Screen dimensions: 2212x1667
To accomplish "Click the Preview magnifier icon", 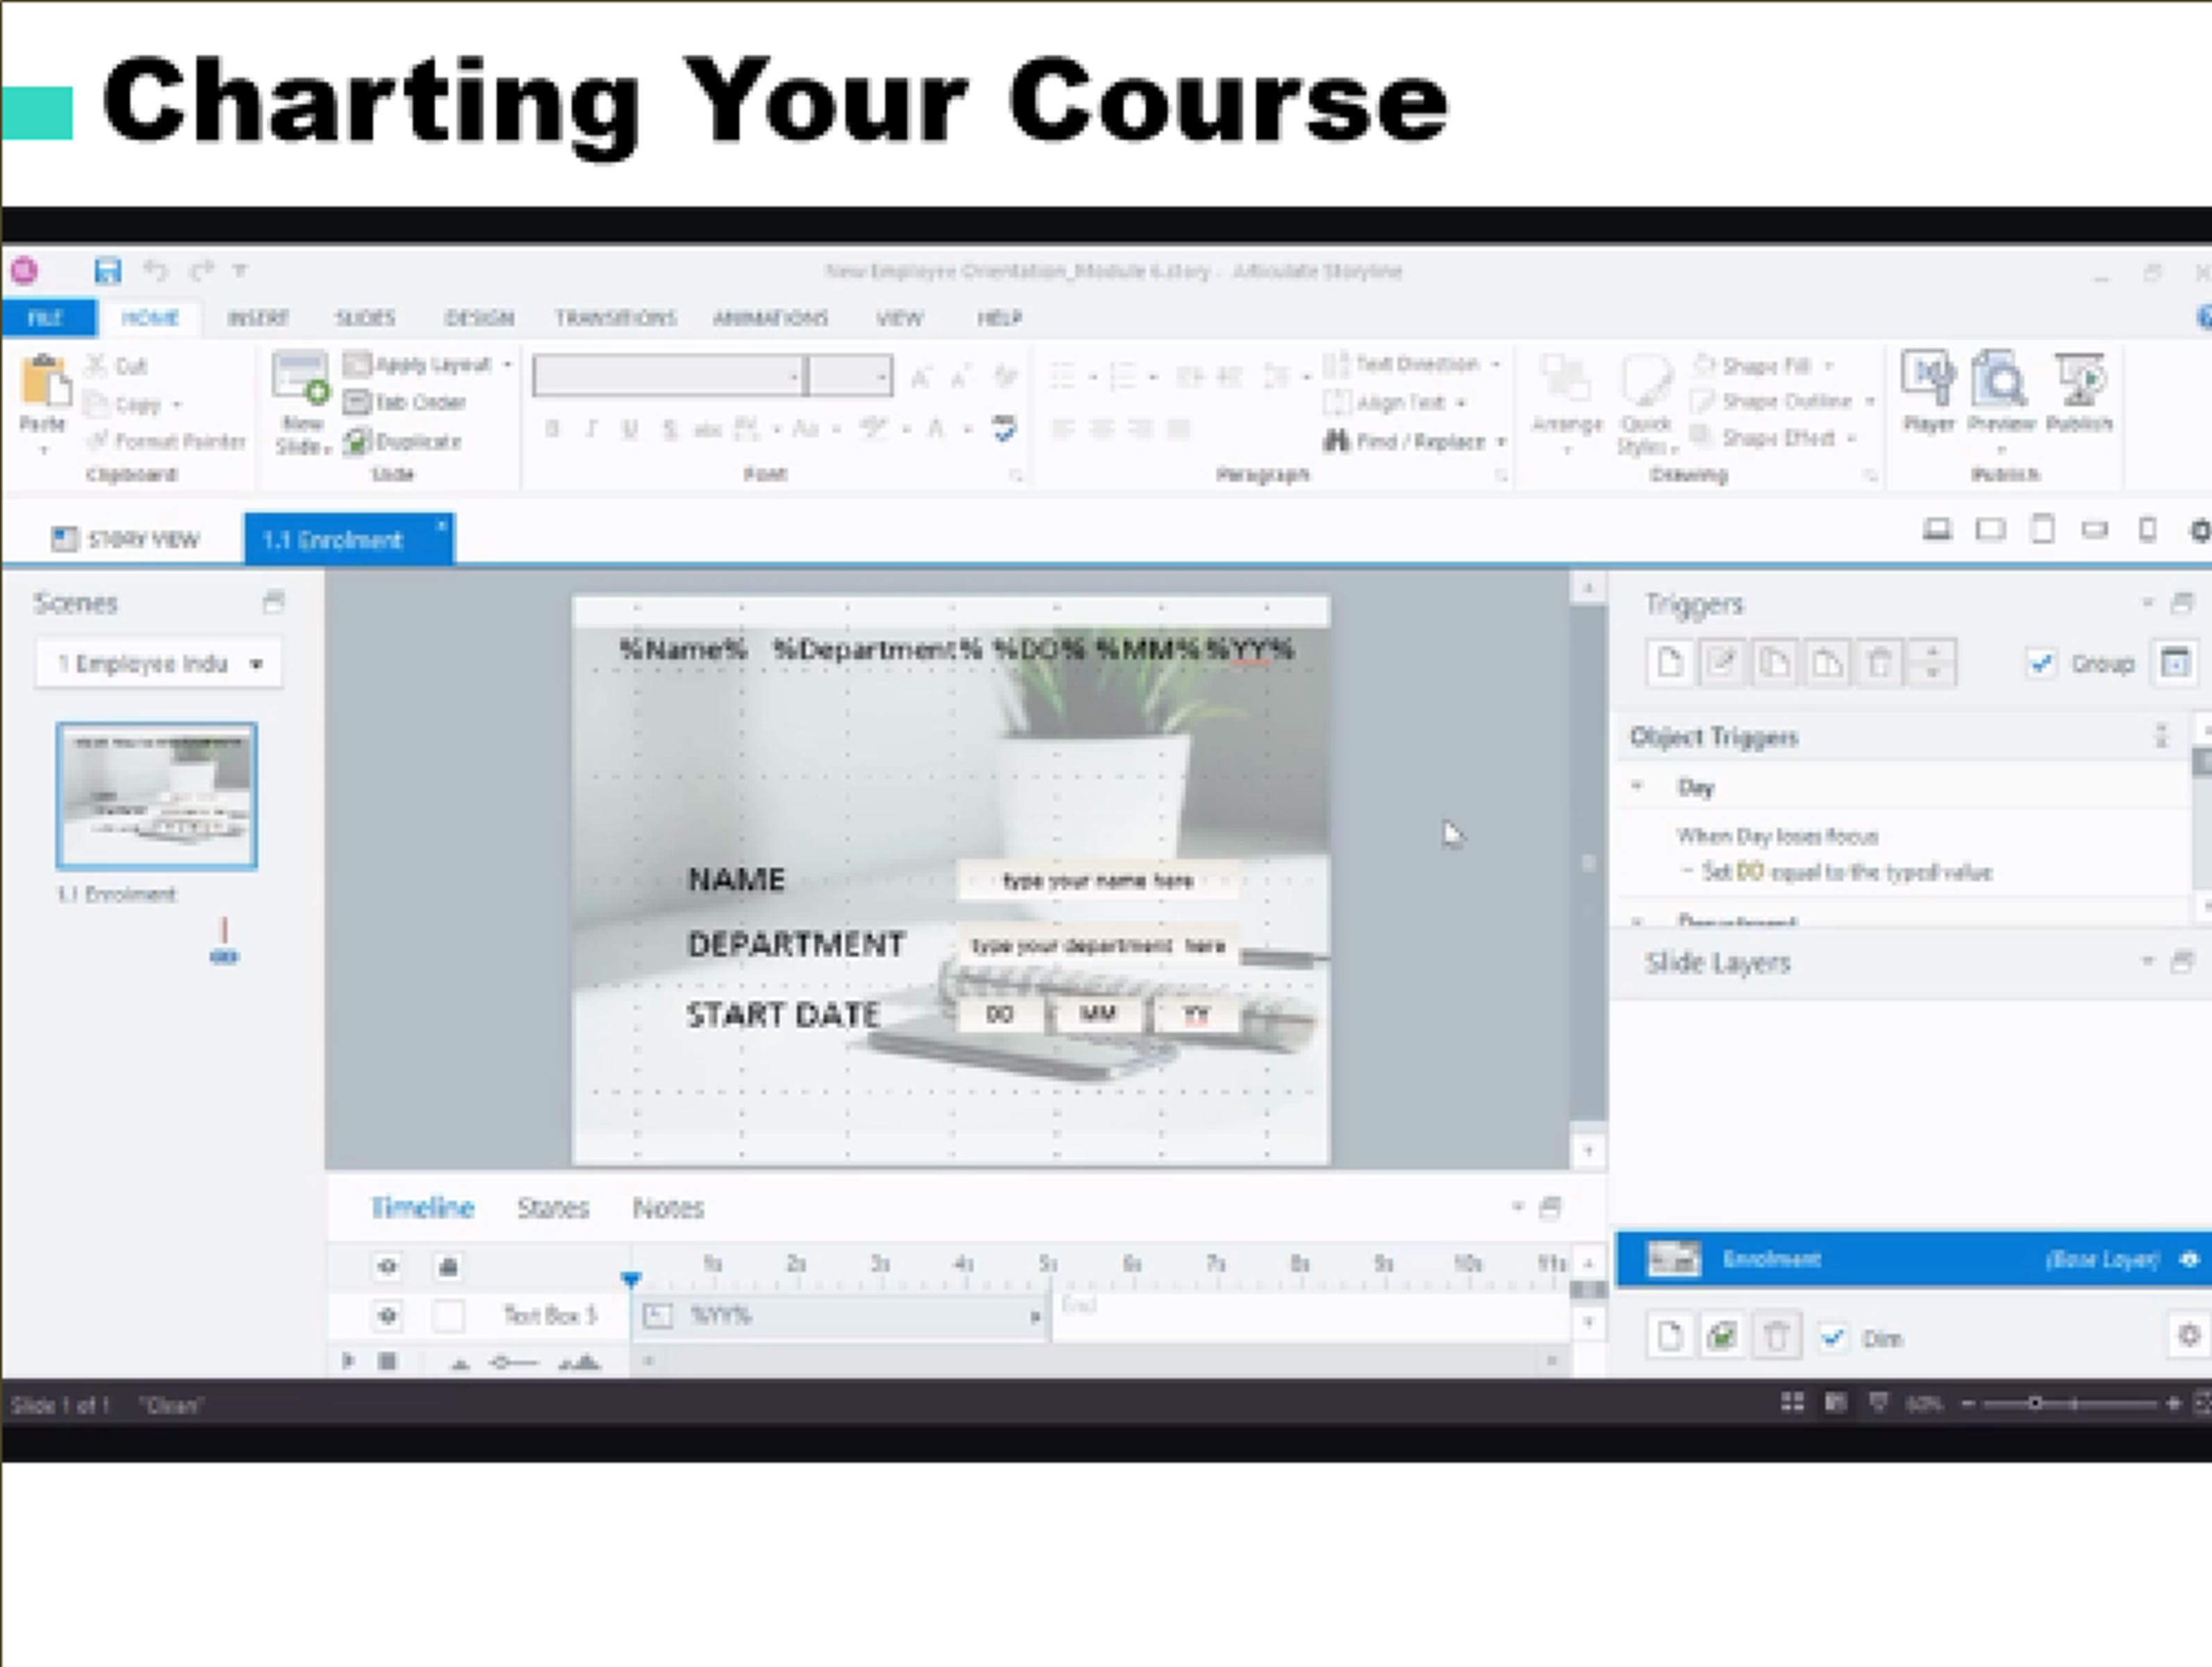I will point(1999,379).
